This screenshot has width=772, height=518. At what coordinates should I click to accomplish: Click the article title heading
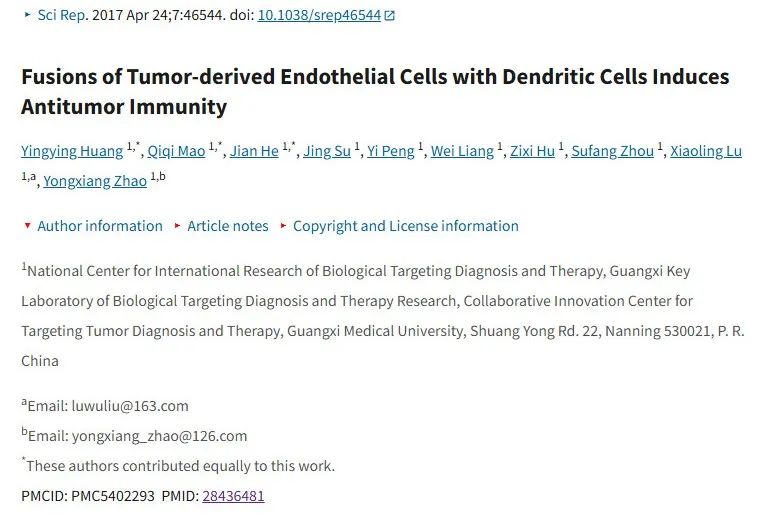375,92
